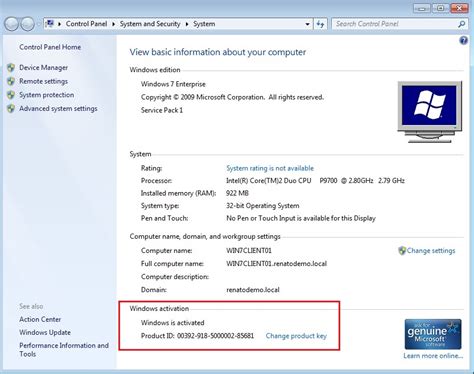Click the Back navigation arrow button
Image resolution: width=474 pixels, height=374 pixels.
click(11, 24)
